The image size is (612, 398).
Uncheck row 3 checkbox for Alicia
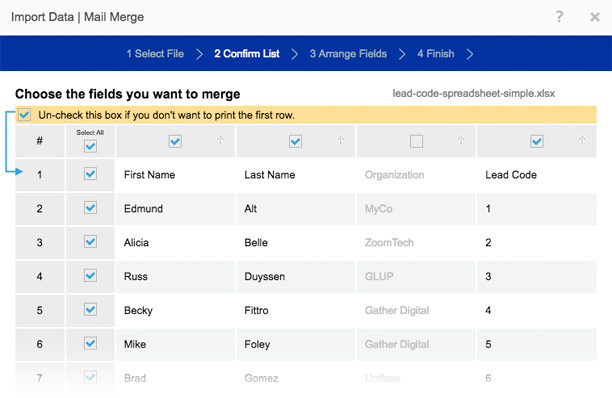pos(90,242)
